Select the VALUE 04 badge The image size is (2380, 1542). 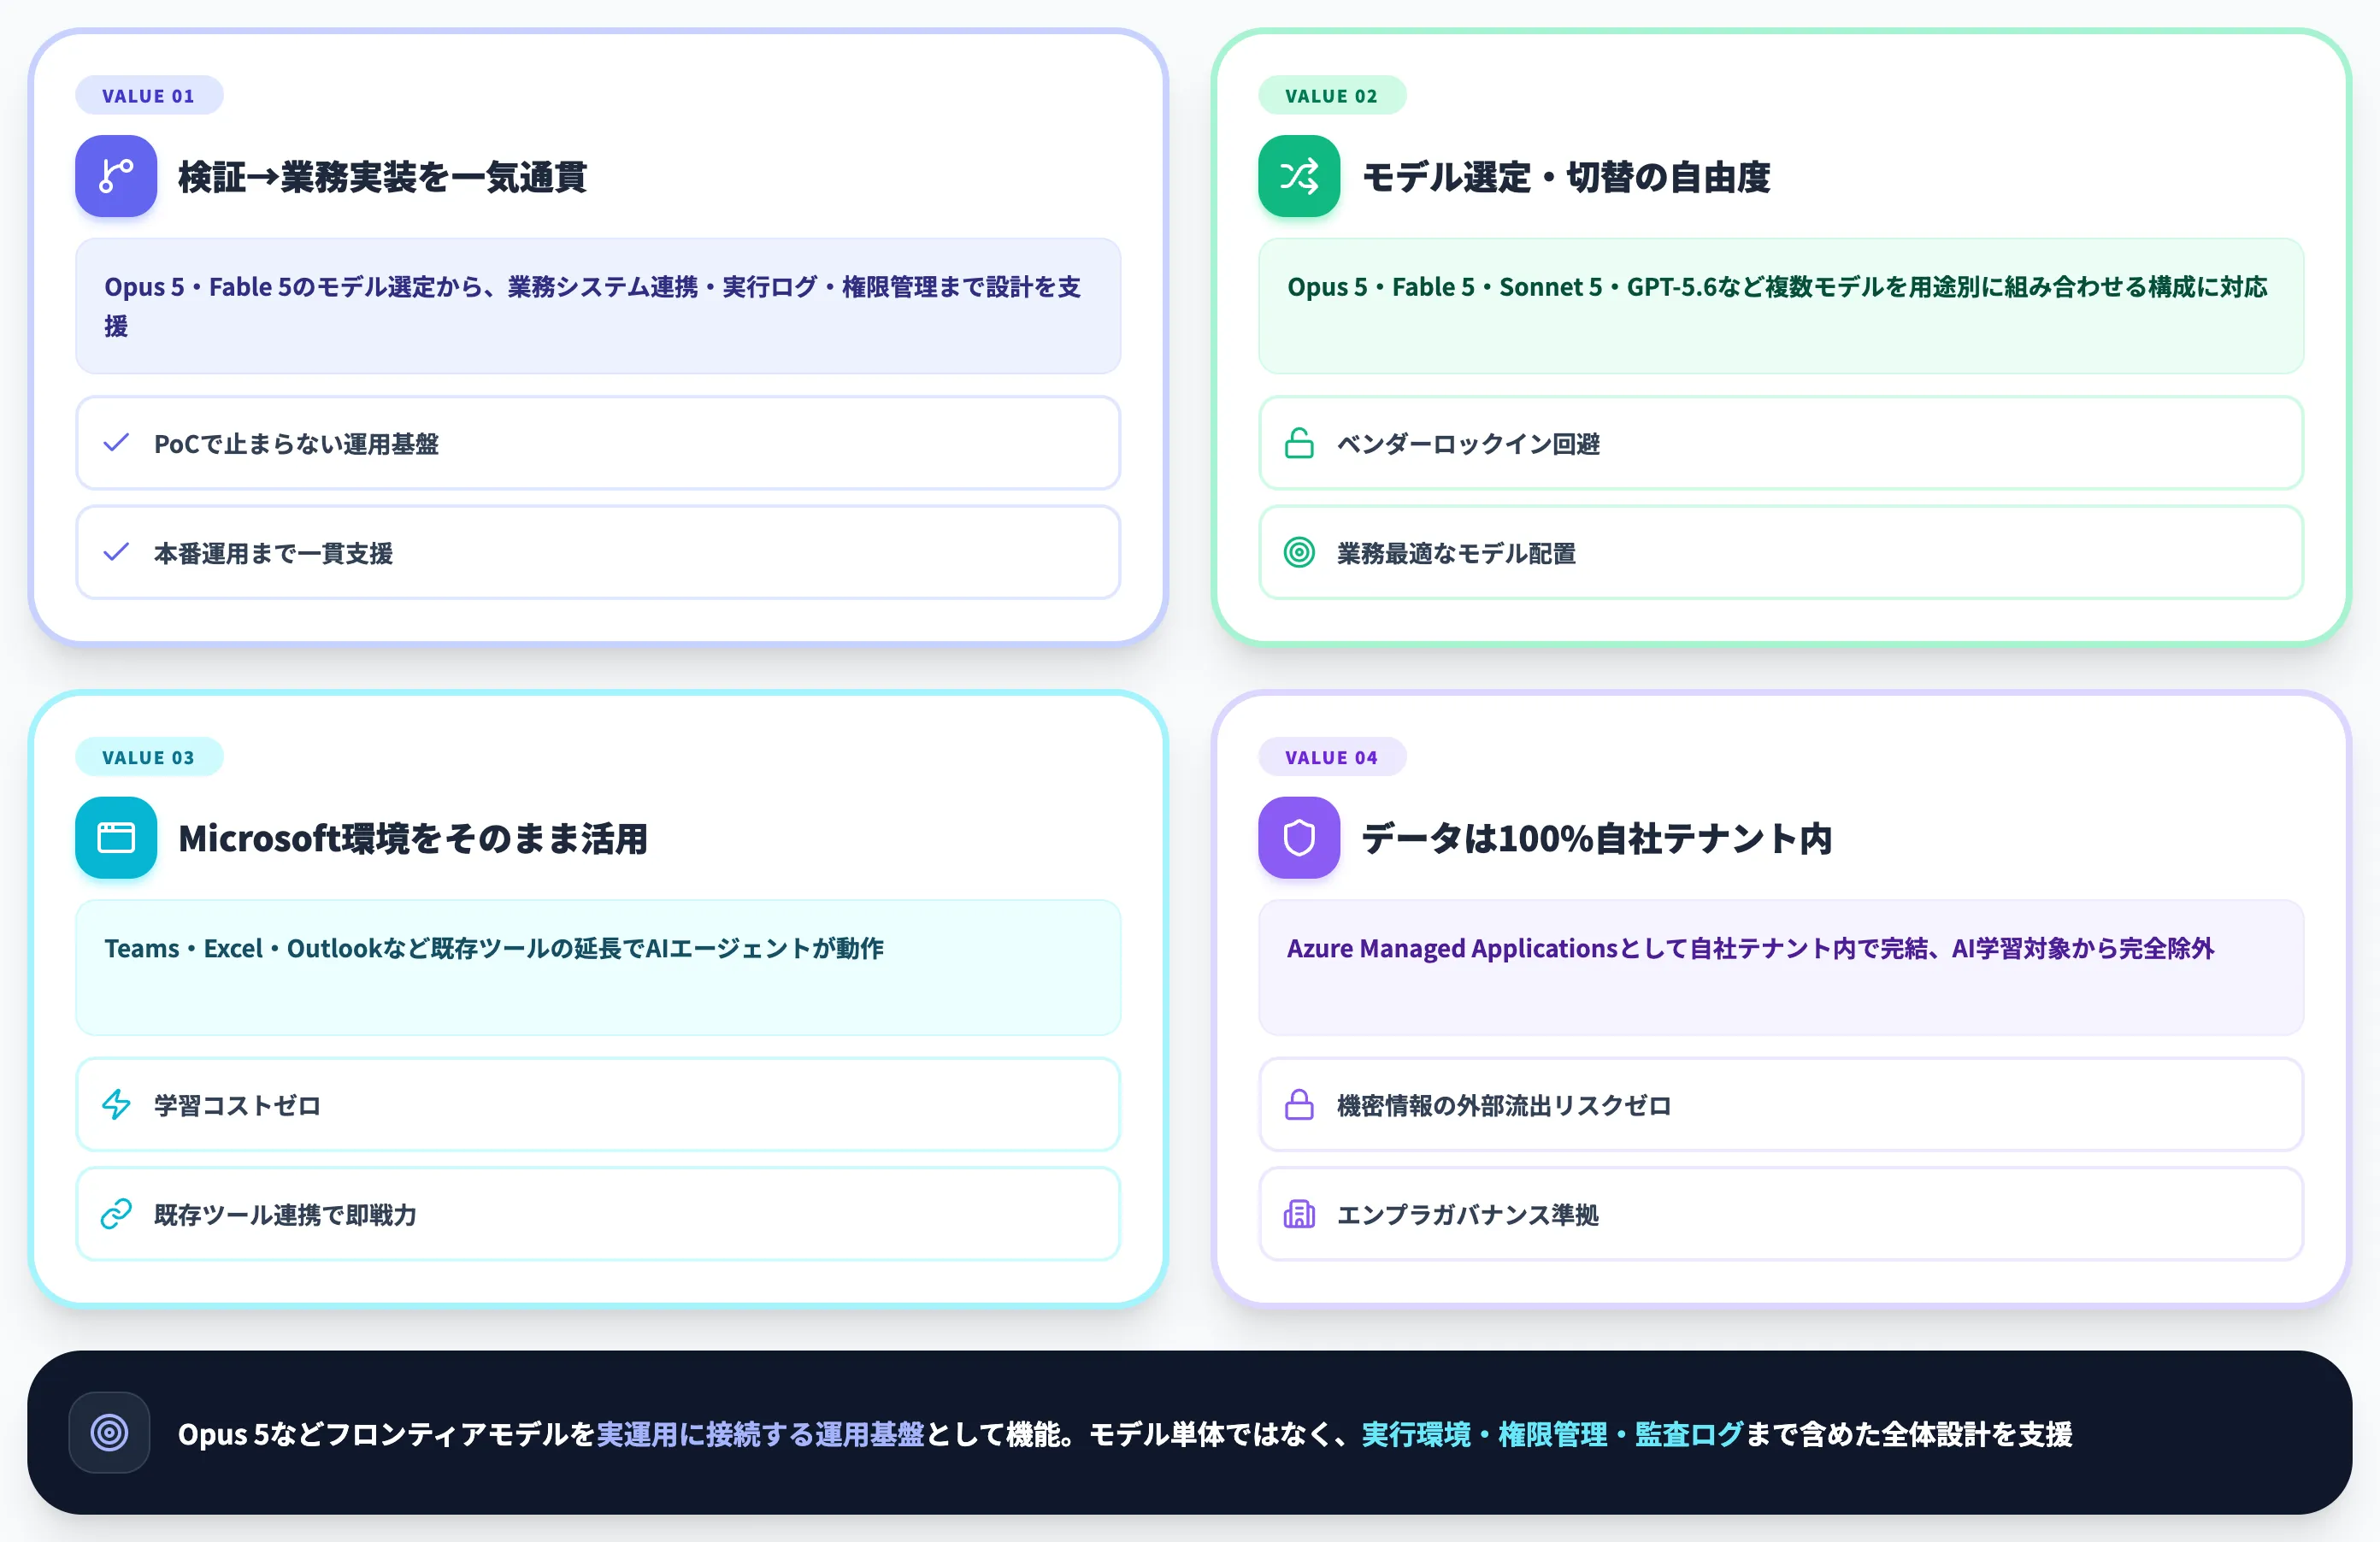pyautogui.click(x=1332, y=757)
